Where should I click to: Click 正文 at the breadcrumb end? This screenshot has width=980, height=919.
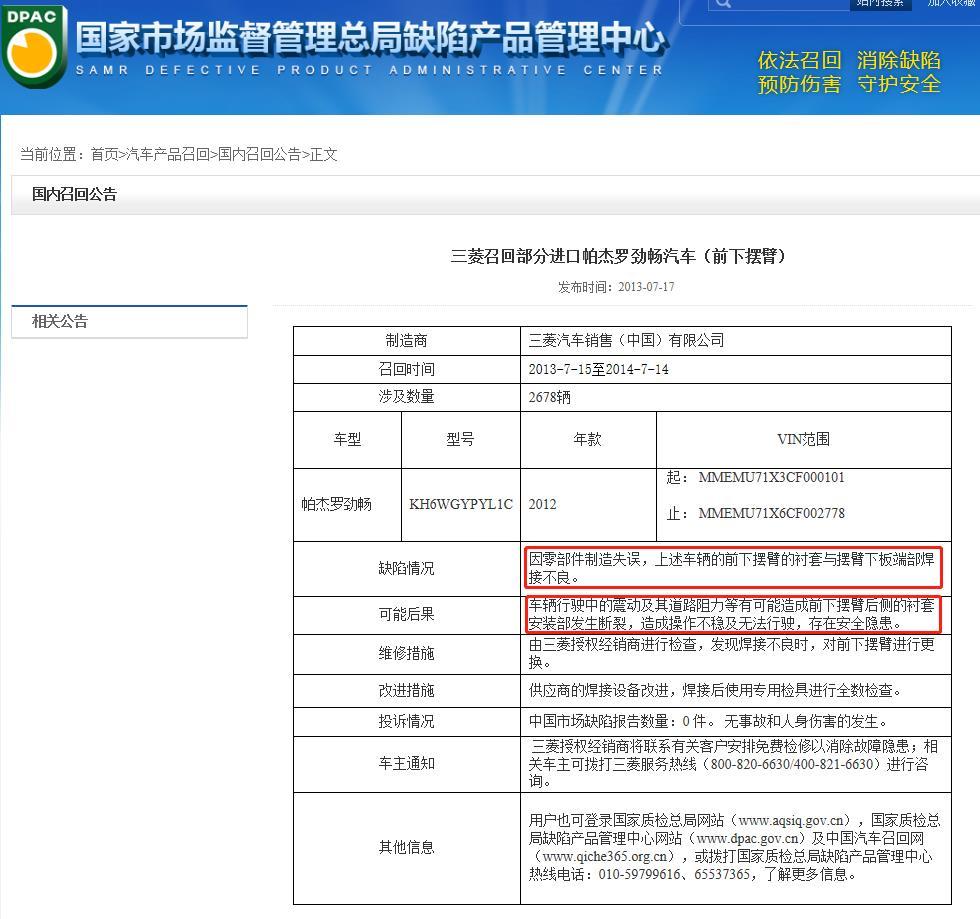(x=323, y=154)
